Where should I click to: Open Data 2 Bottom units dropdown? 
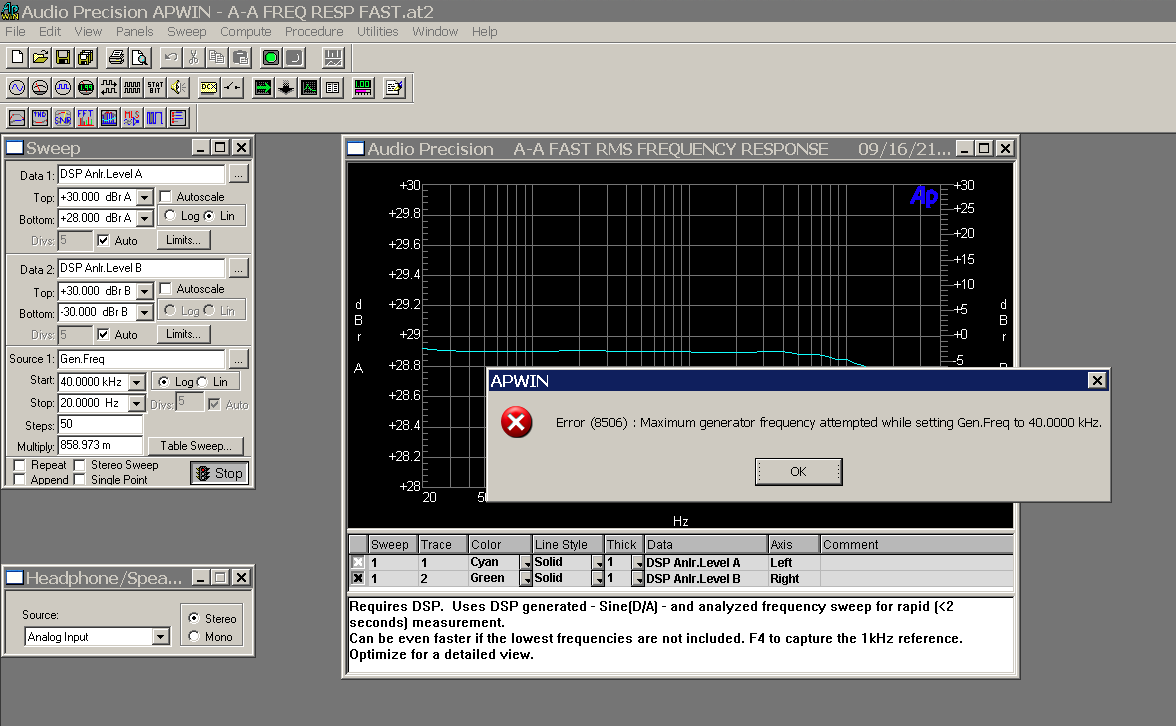click(145, 312)
